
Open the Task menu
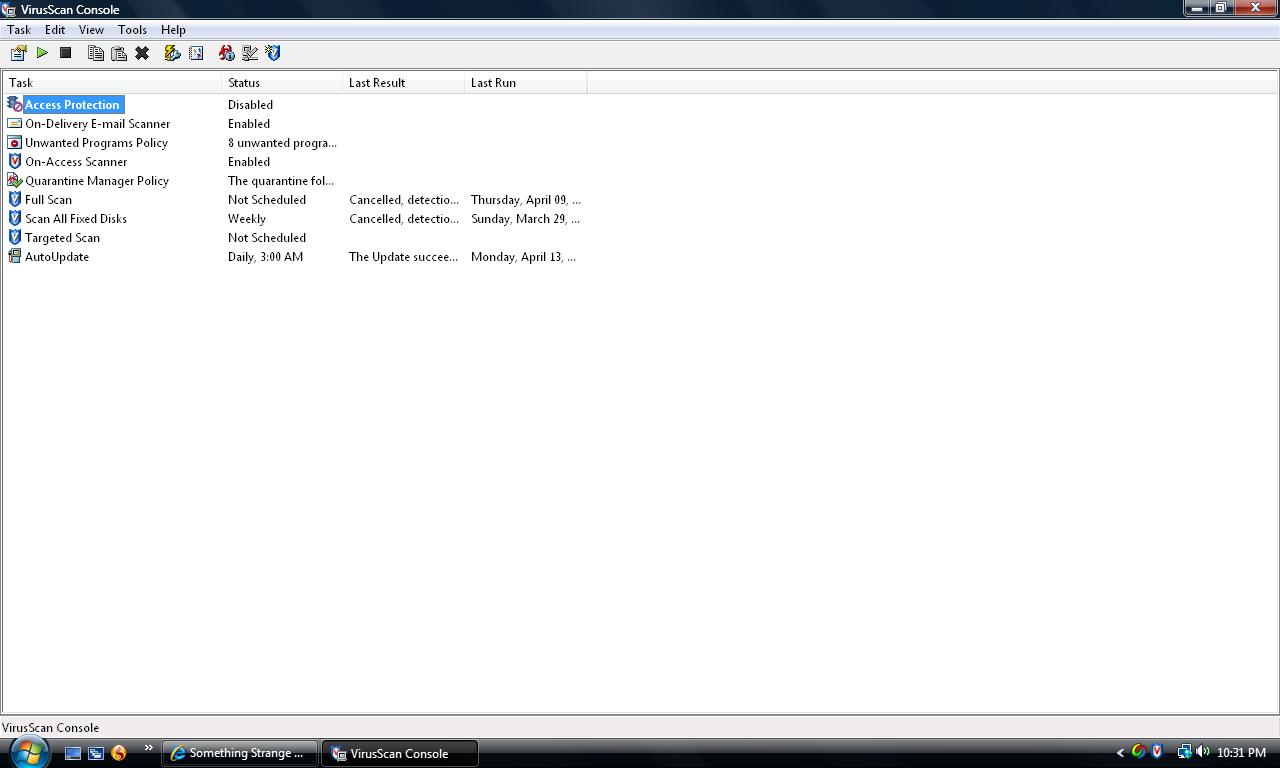(x=19, y=30)
